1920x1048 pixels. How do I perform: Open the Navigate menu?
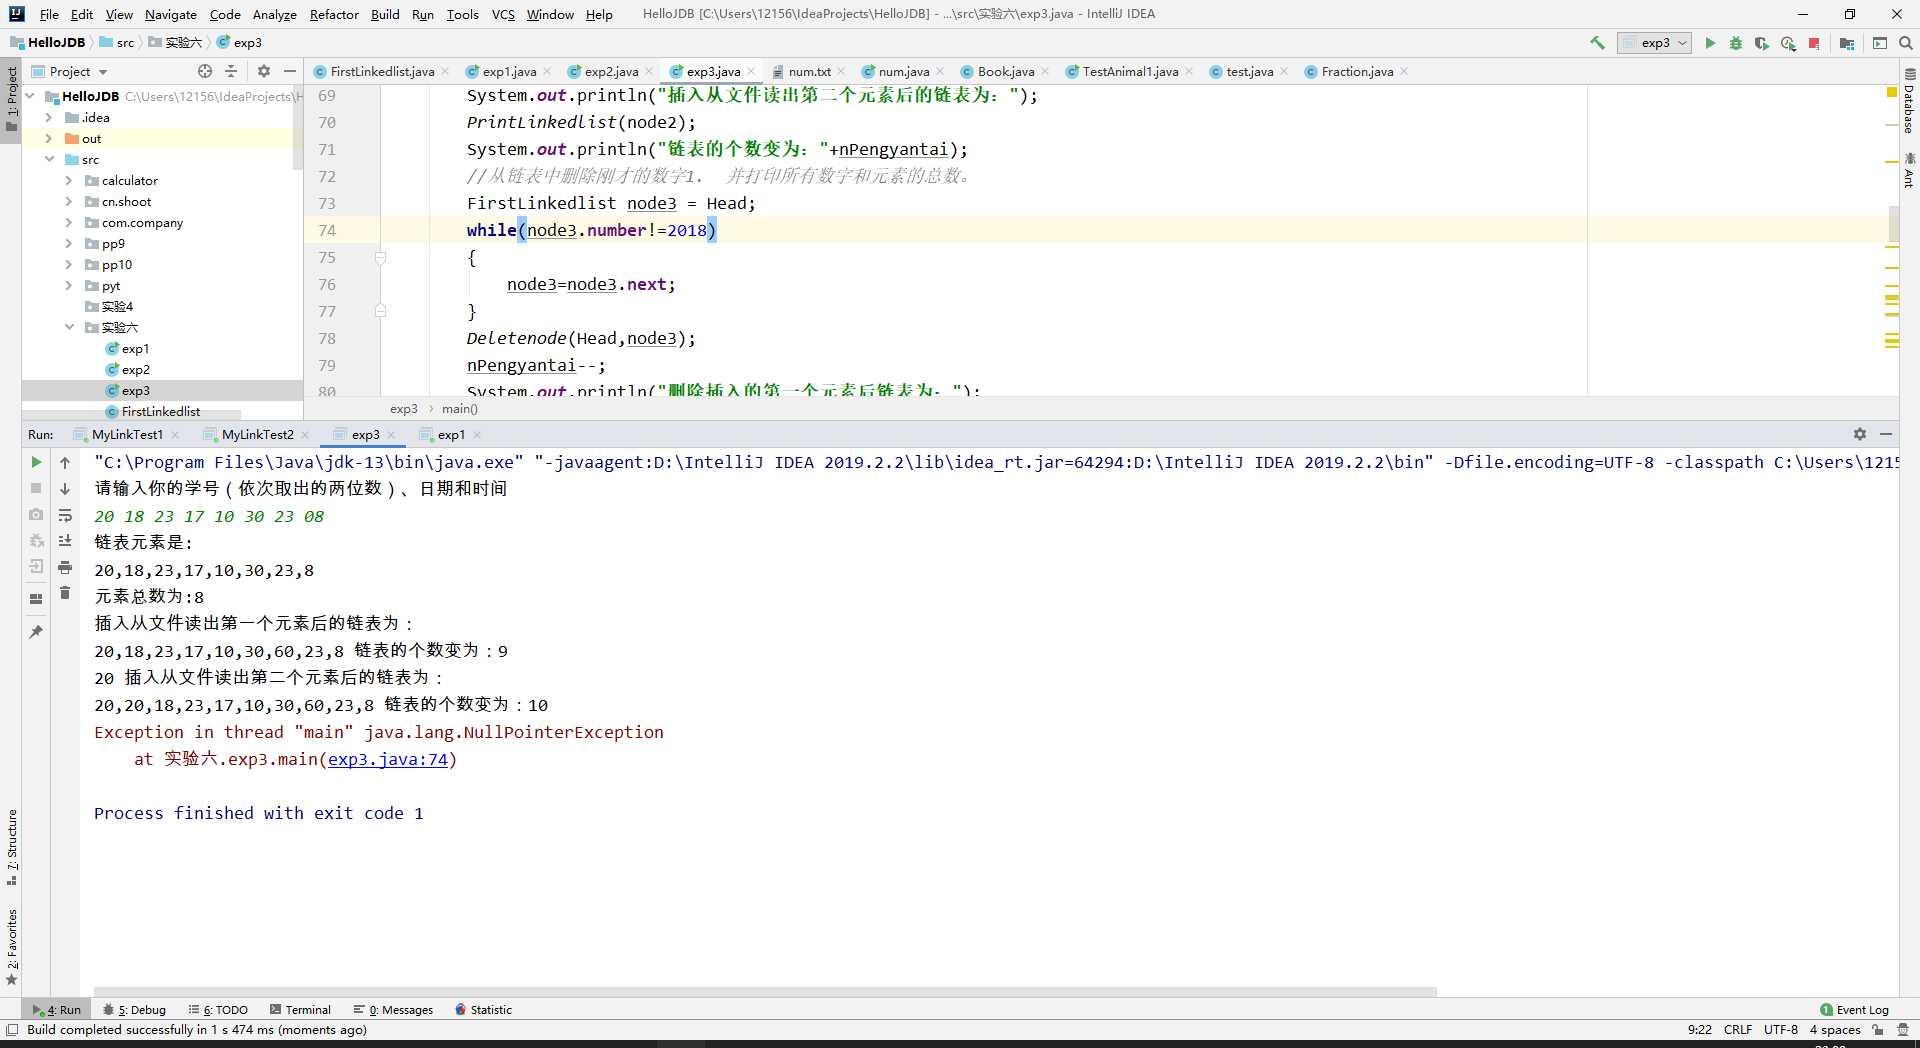(171, 14)
